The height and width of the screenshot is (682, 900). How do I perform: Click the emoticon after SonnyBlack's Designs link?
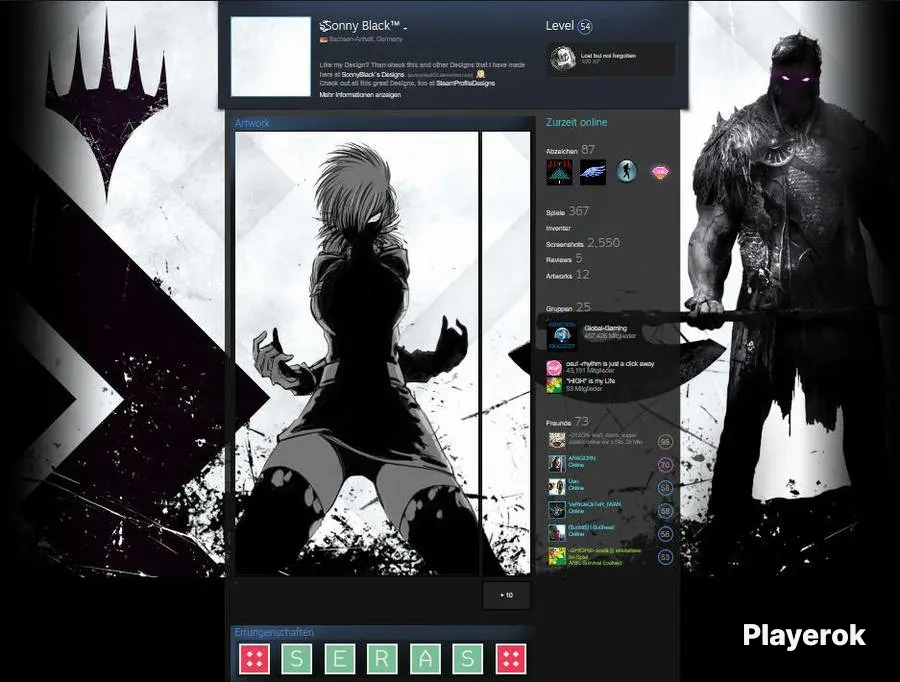click(481, 74)
